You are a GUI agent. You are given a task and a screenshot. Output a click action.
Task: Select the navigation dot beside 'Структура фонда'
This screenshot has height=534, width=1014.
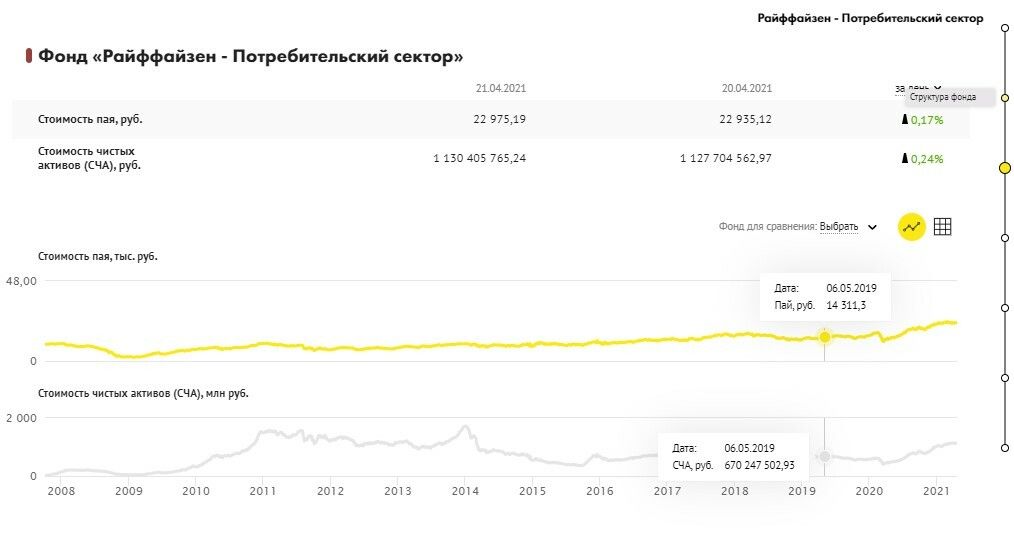click(x=1005, y=98)
